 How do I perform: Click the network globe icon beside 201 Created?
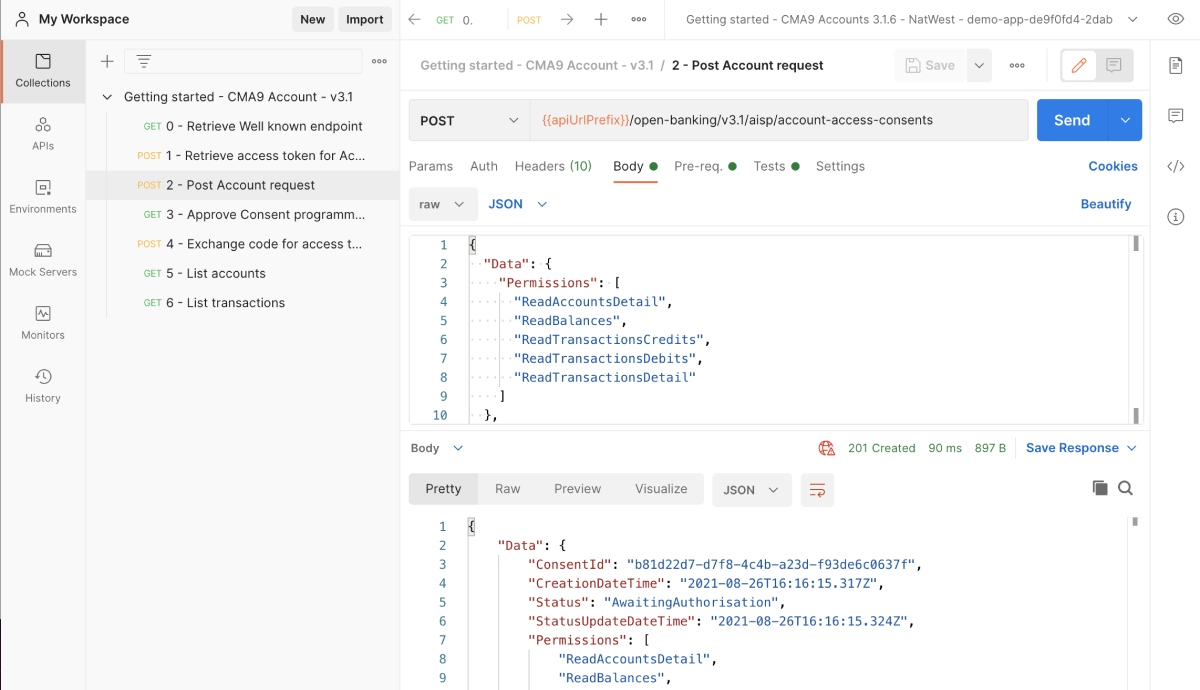coord(826,448)
